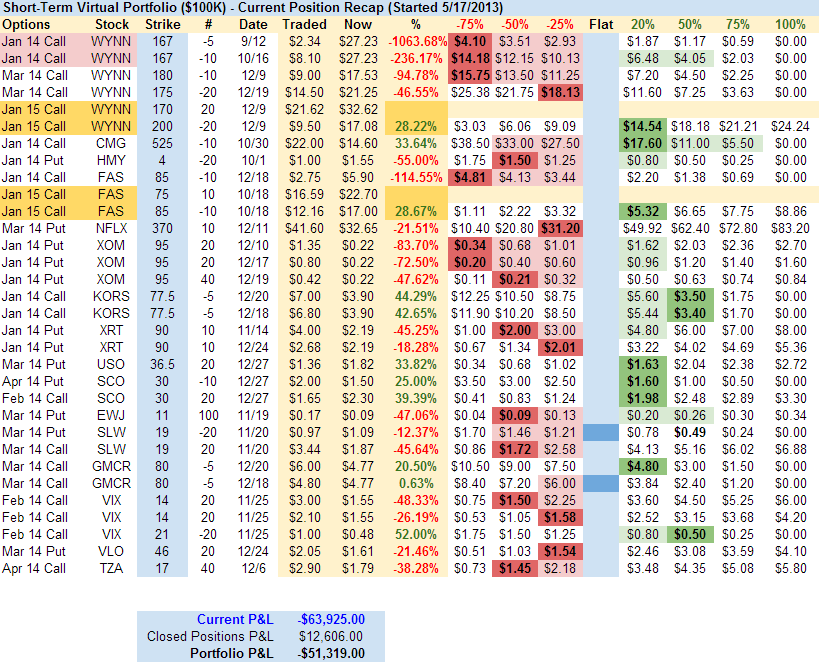Select the green highlighted $14.54 cell
Viewport: 819px width, 662px height.
tap(640, 126)
